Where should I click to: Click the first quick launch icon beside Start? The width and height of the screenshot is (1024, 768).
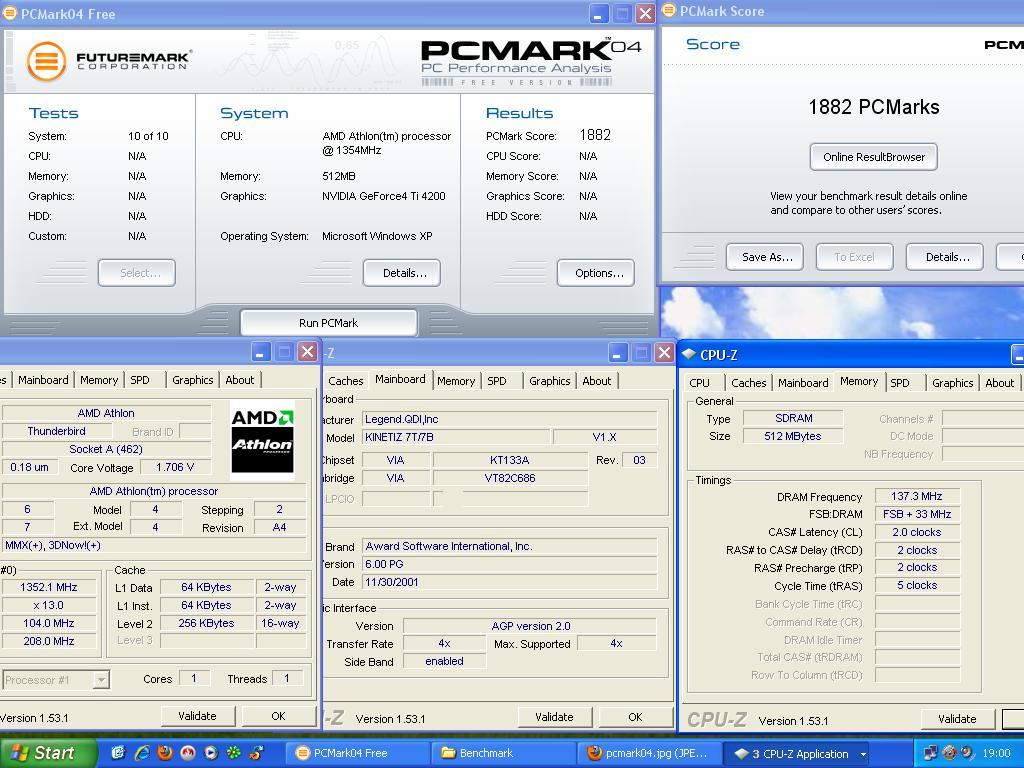tap(118, 753)
